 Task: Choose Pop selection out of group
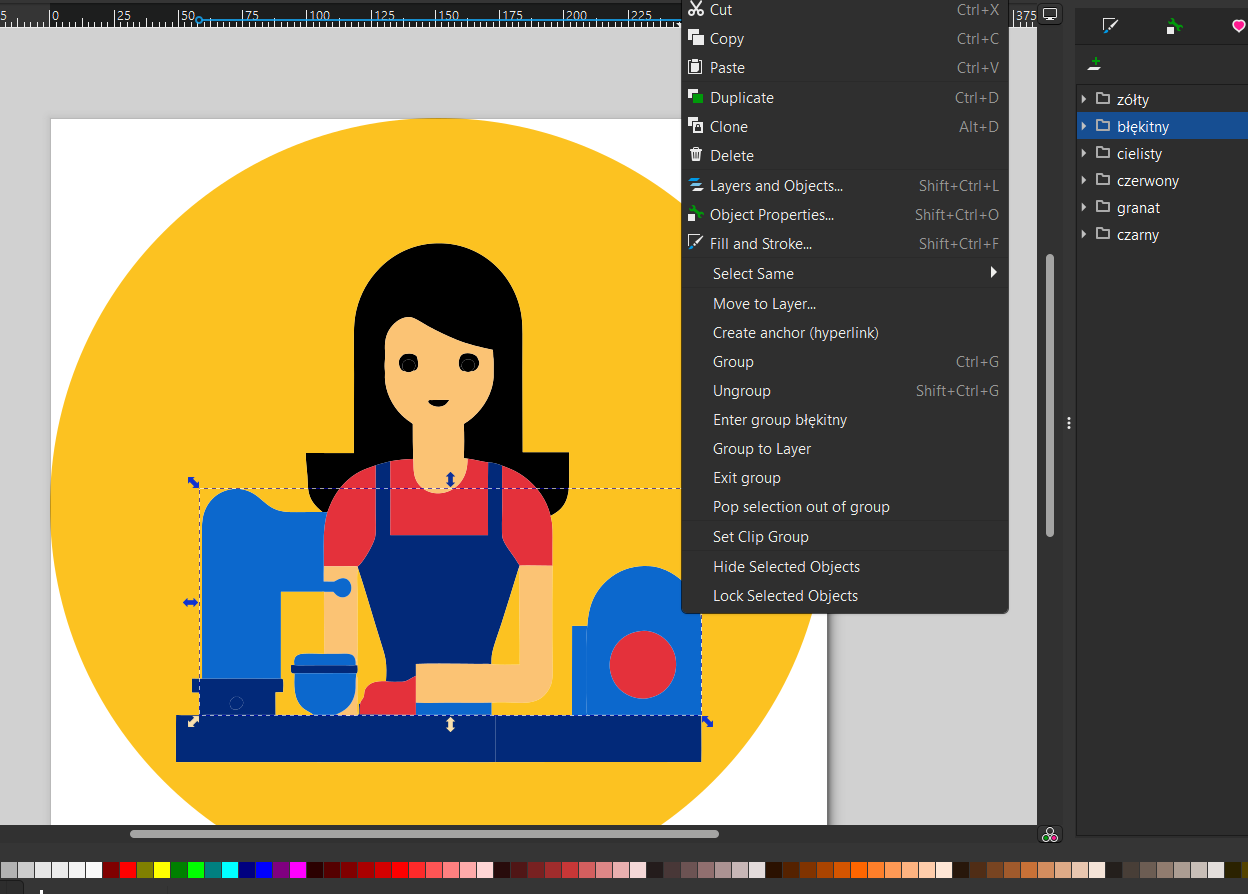(845, 507)
